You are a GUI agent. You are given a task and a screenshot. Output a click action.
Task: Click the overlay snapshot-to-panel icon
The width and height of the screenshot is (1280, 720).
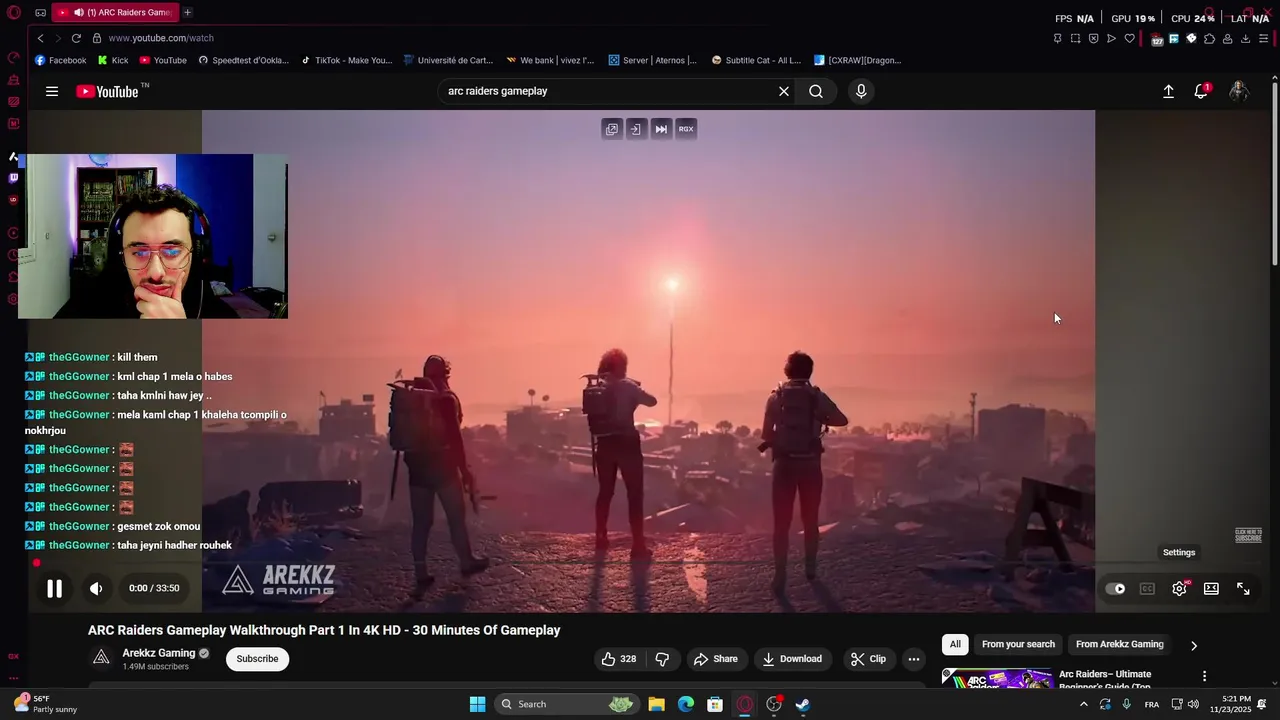[x=636, y=129]
